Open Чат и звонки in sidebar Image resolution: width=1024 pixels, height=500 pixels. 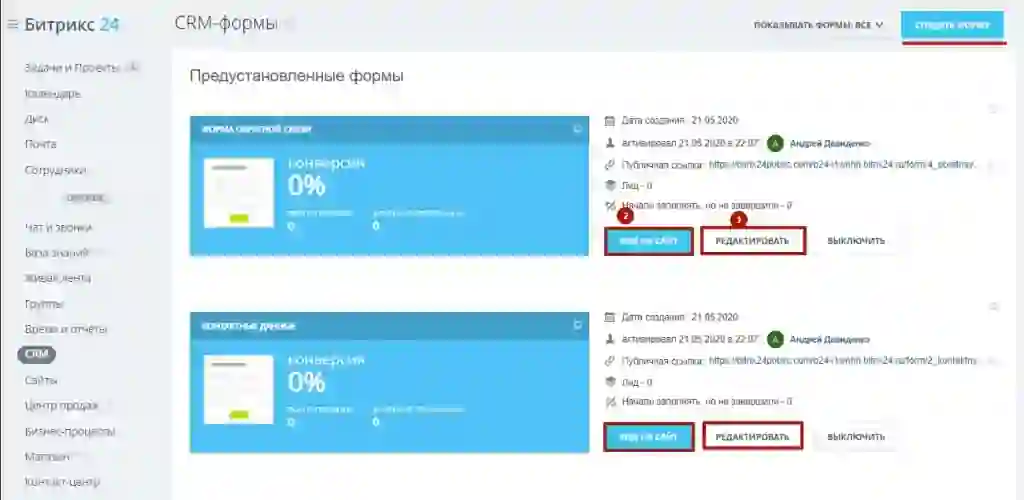[x=58, y=228]
